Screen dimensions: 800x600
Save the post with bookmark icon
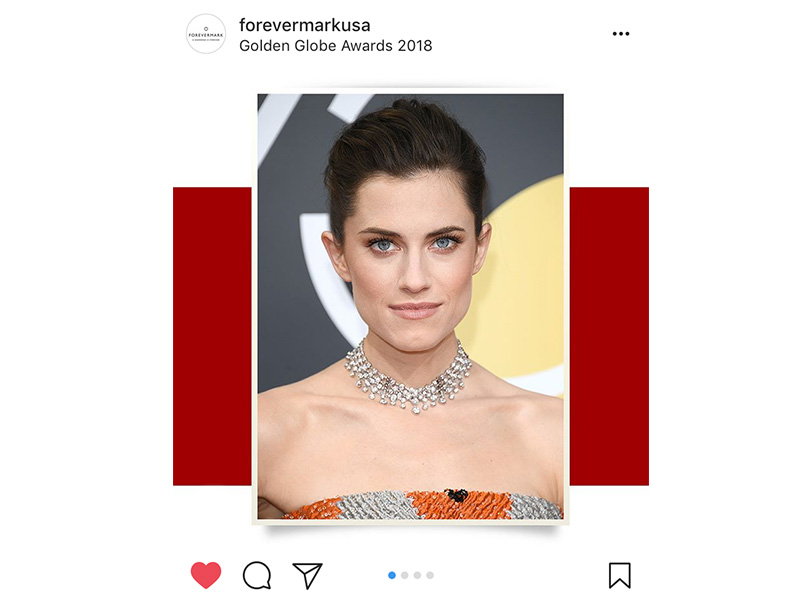[620, 576]
